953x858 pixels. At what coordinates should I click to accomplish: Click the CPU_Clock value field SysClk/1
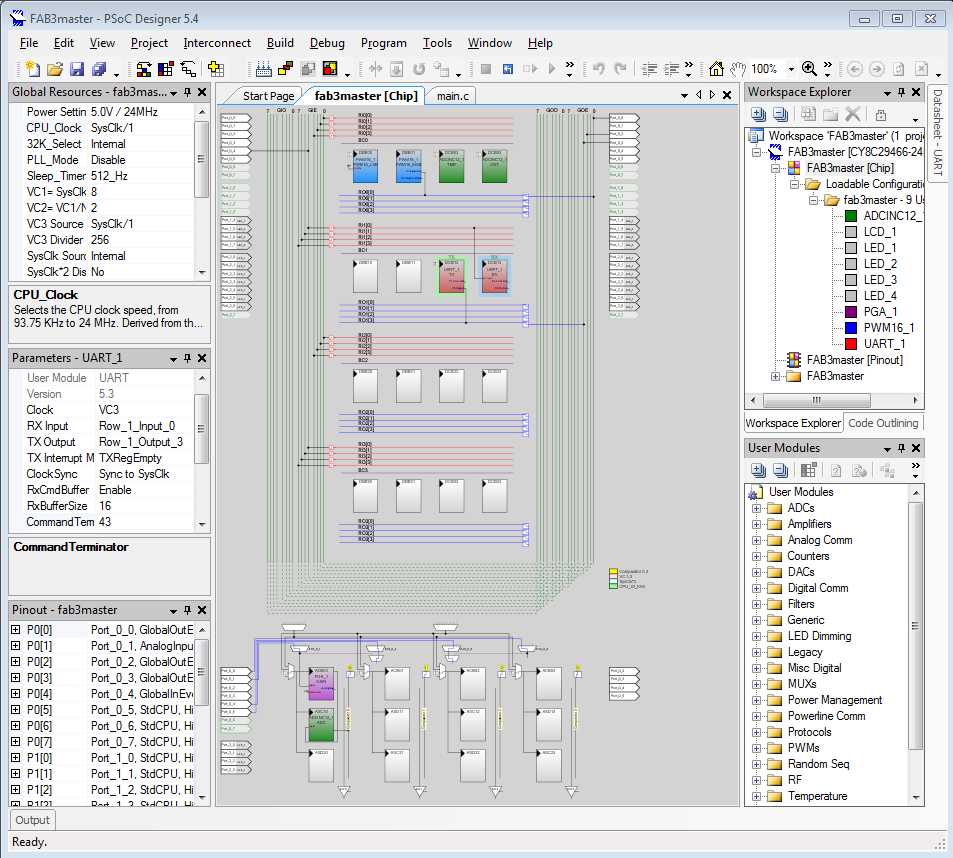pyautogui.click(x=112, y=128)
